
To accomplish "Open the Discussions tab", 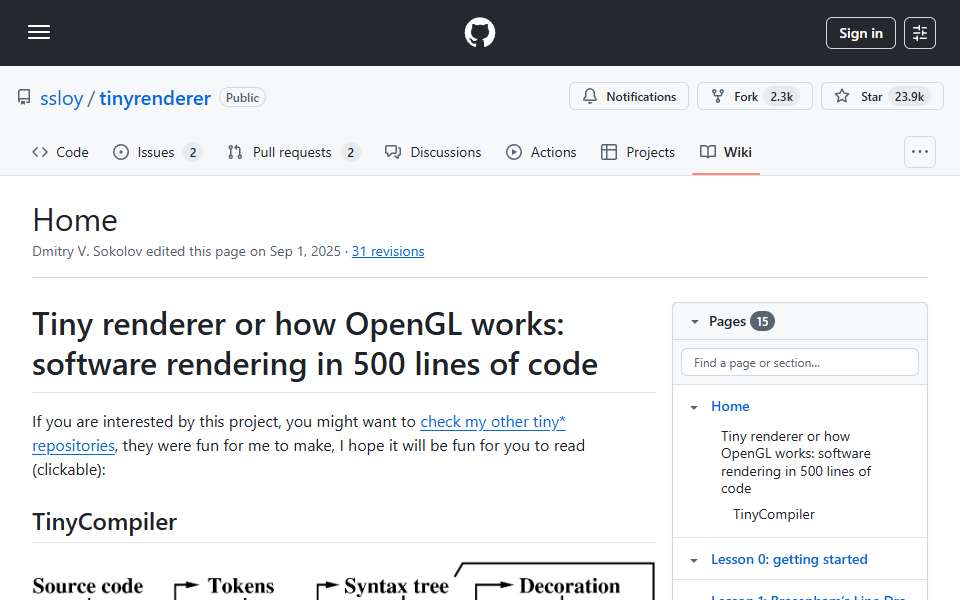I will (x=433, y=152).
